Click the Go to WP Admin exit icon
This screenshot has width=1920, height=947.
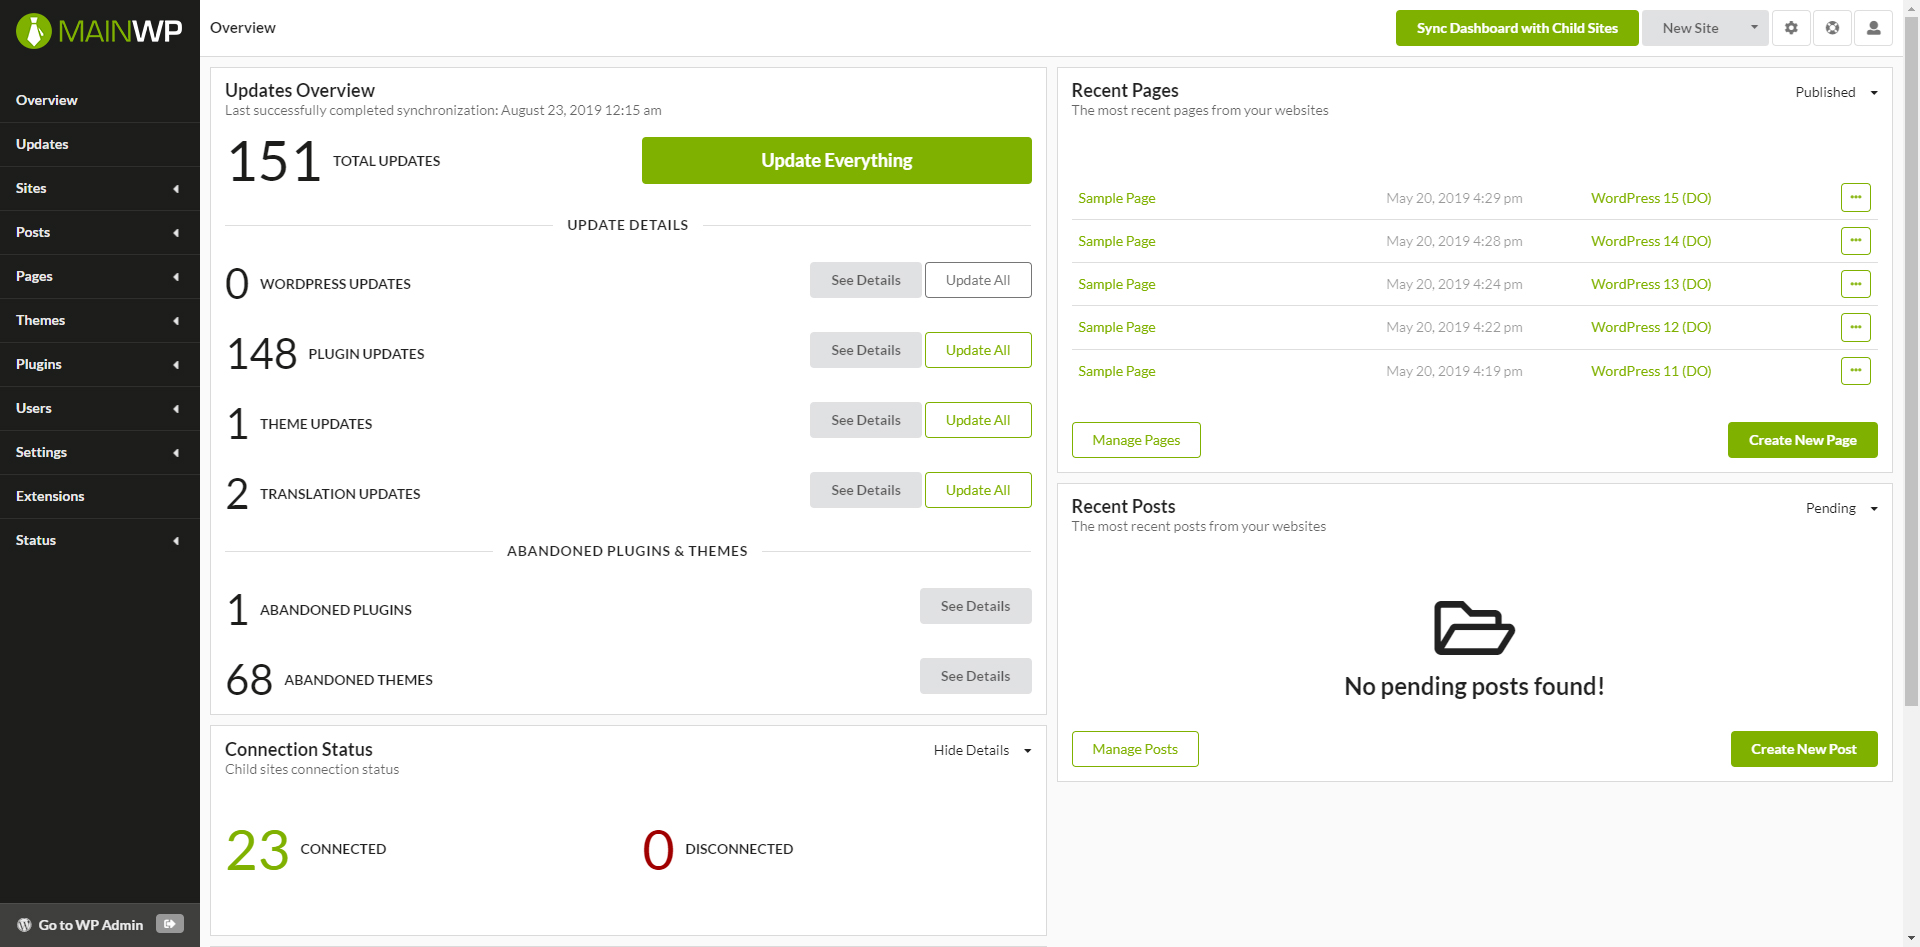click(170, 924)
